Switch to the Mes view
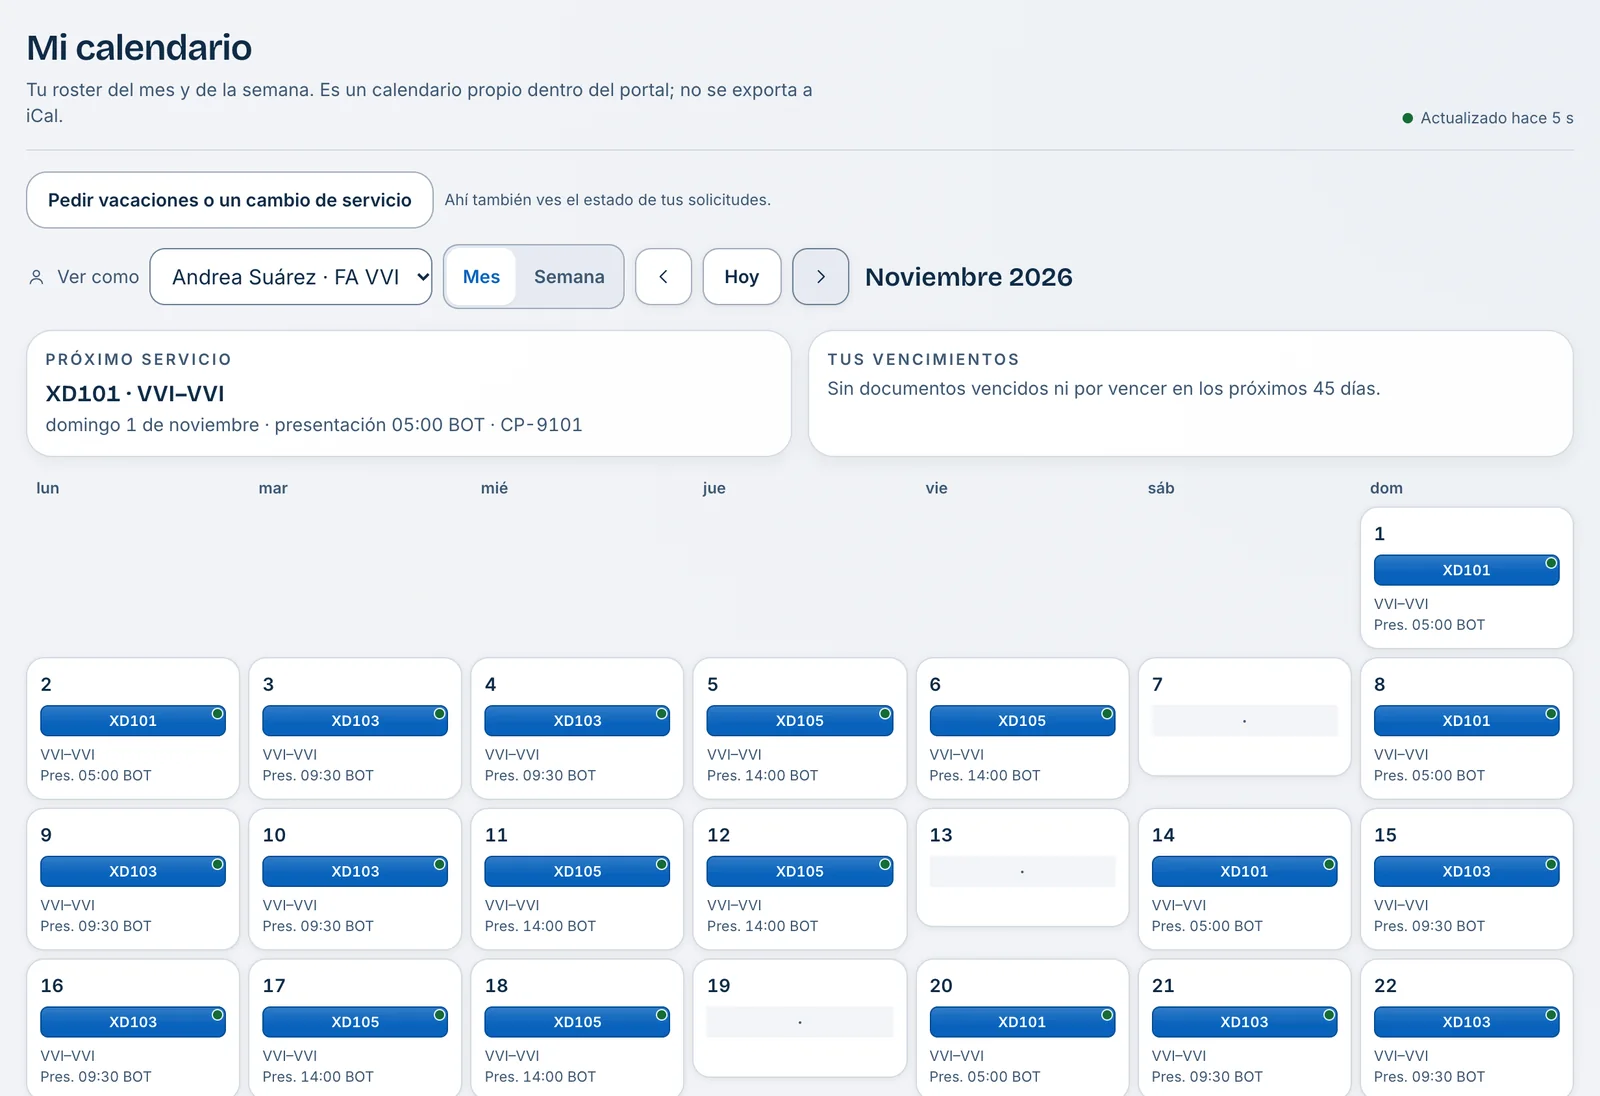The width and height of the screenshot is (1600, 1096). click(x=481, y=277)
